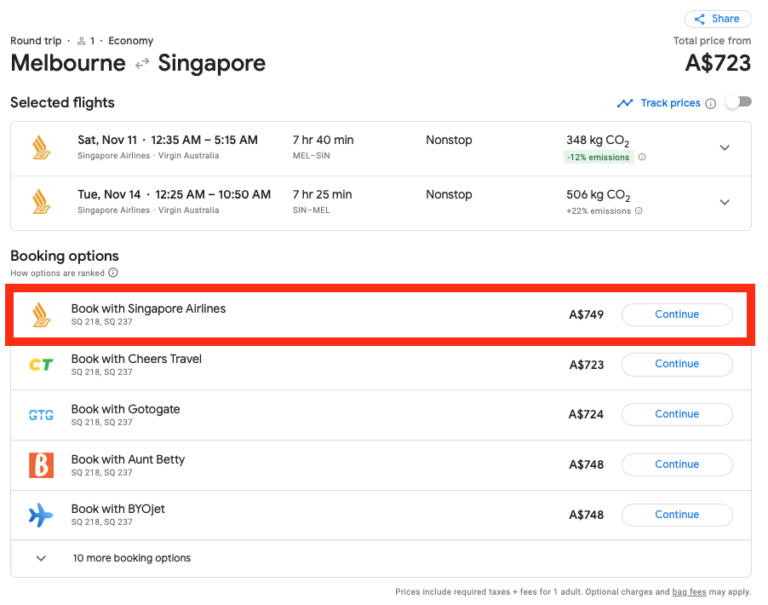768x605 pixels.
Task: Click the Book with Aunt Betty title
Action: tap(128, 460)
